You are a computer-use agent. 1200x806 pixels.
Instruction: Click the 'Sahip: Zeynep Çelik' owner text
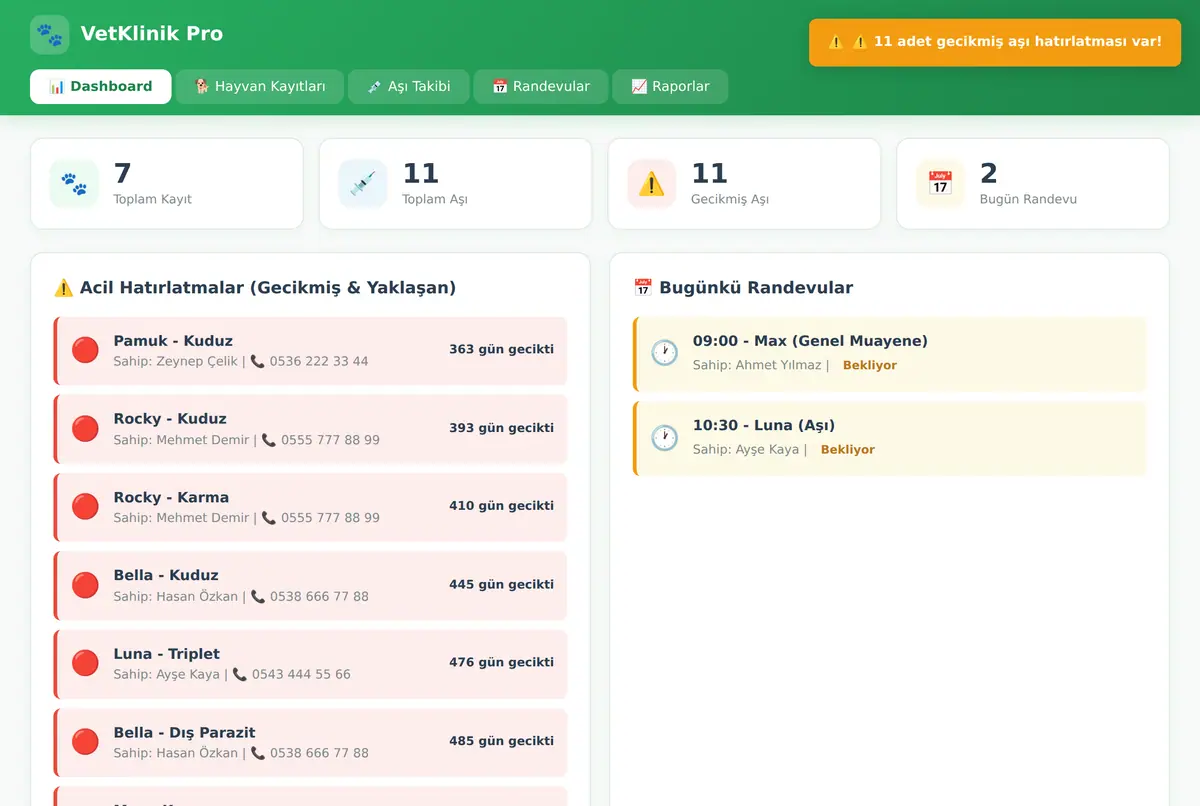pyautogui.click(x=176, y=361)
